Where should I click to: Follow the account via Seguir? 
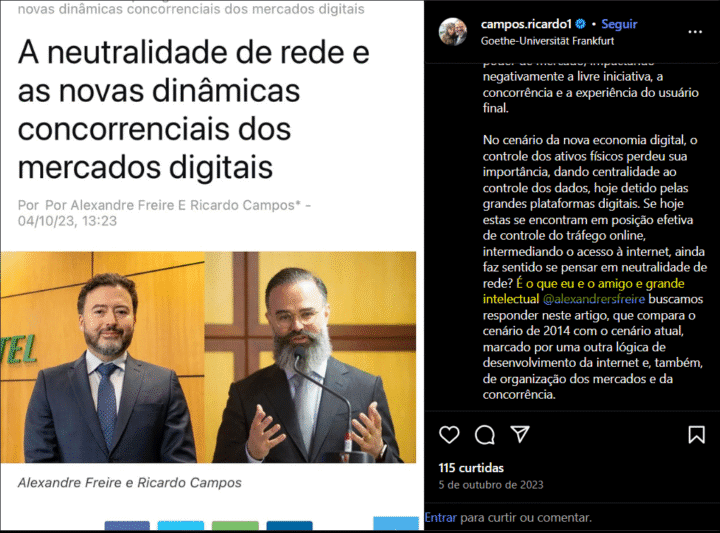pyautogui.click(x=619, y=24)
